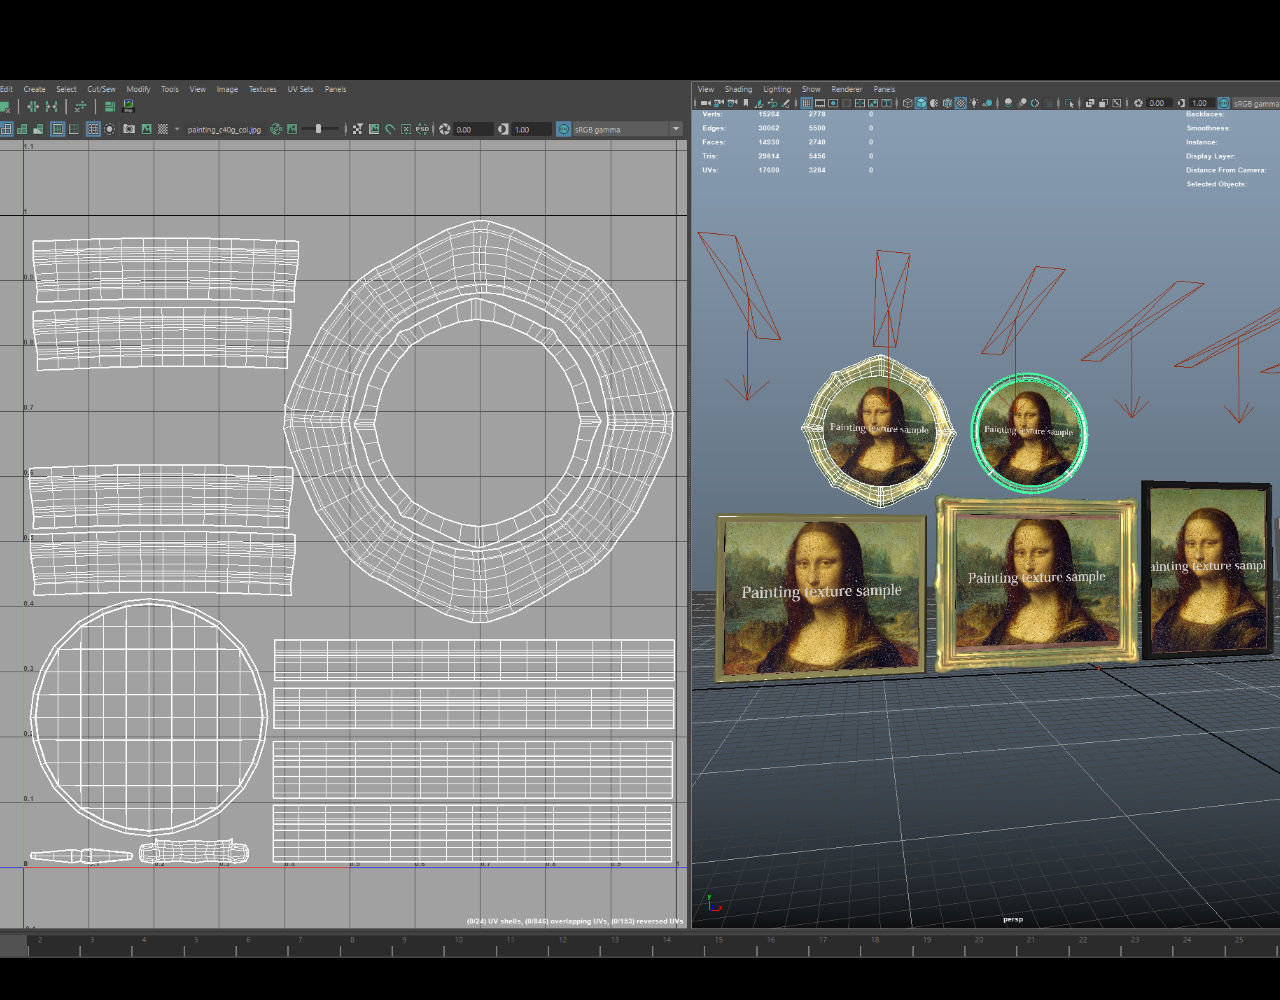Viewport: 1280px width, 1000px height.
Task: Click the Tris: label in heads-up display
Action: 712,156
